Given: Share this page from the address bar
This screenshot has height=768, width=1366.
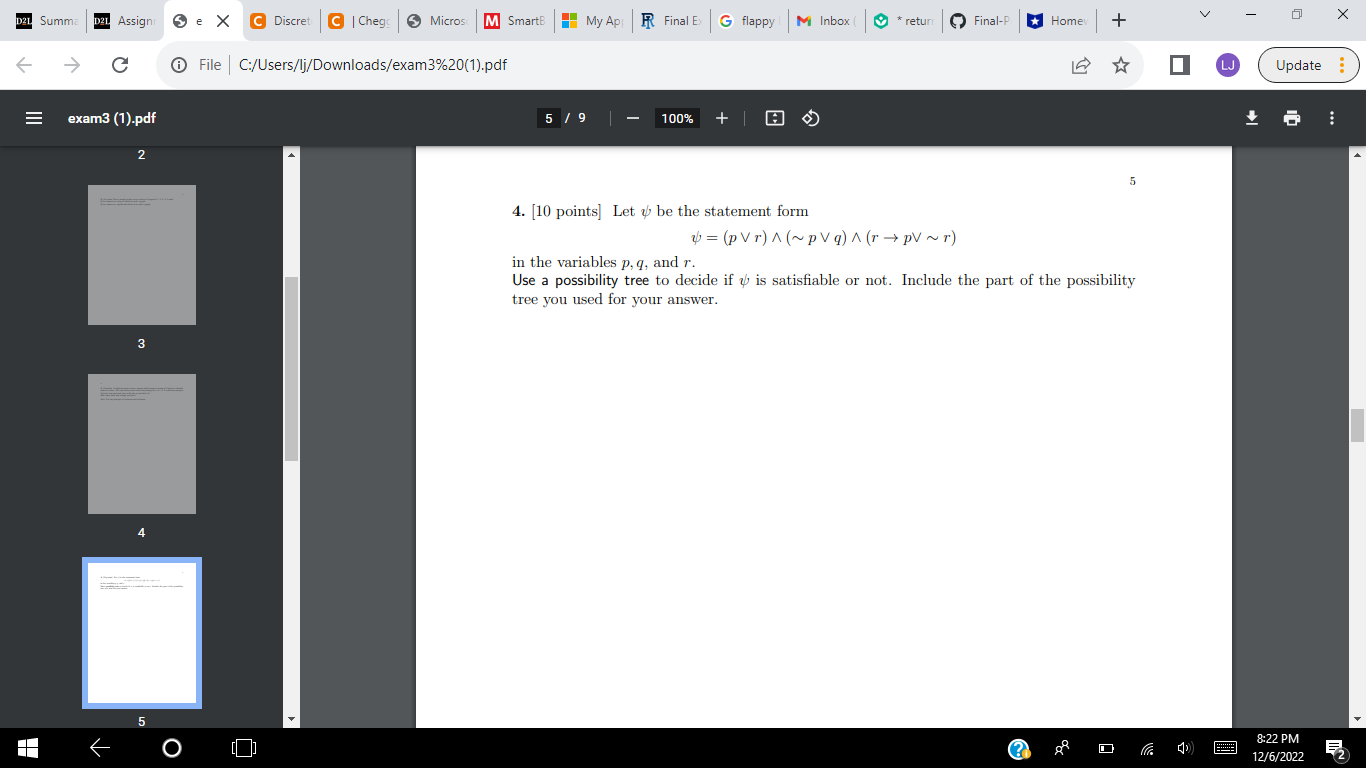Looking at the screenshot, I should coord(1081,65).
